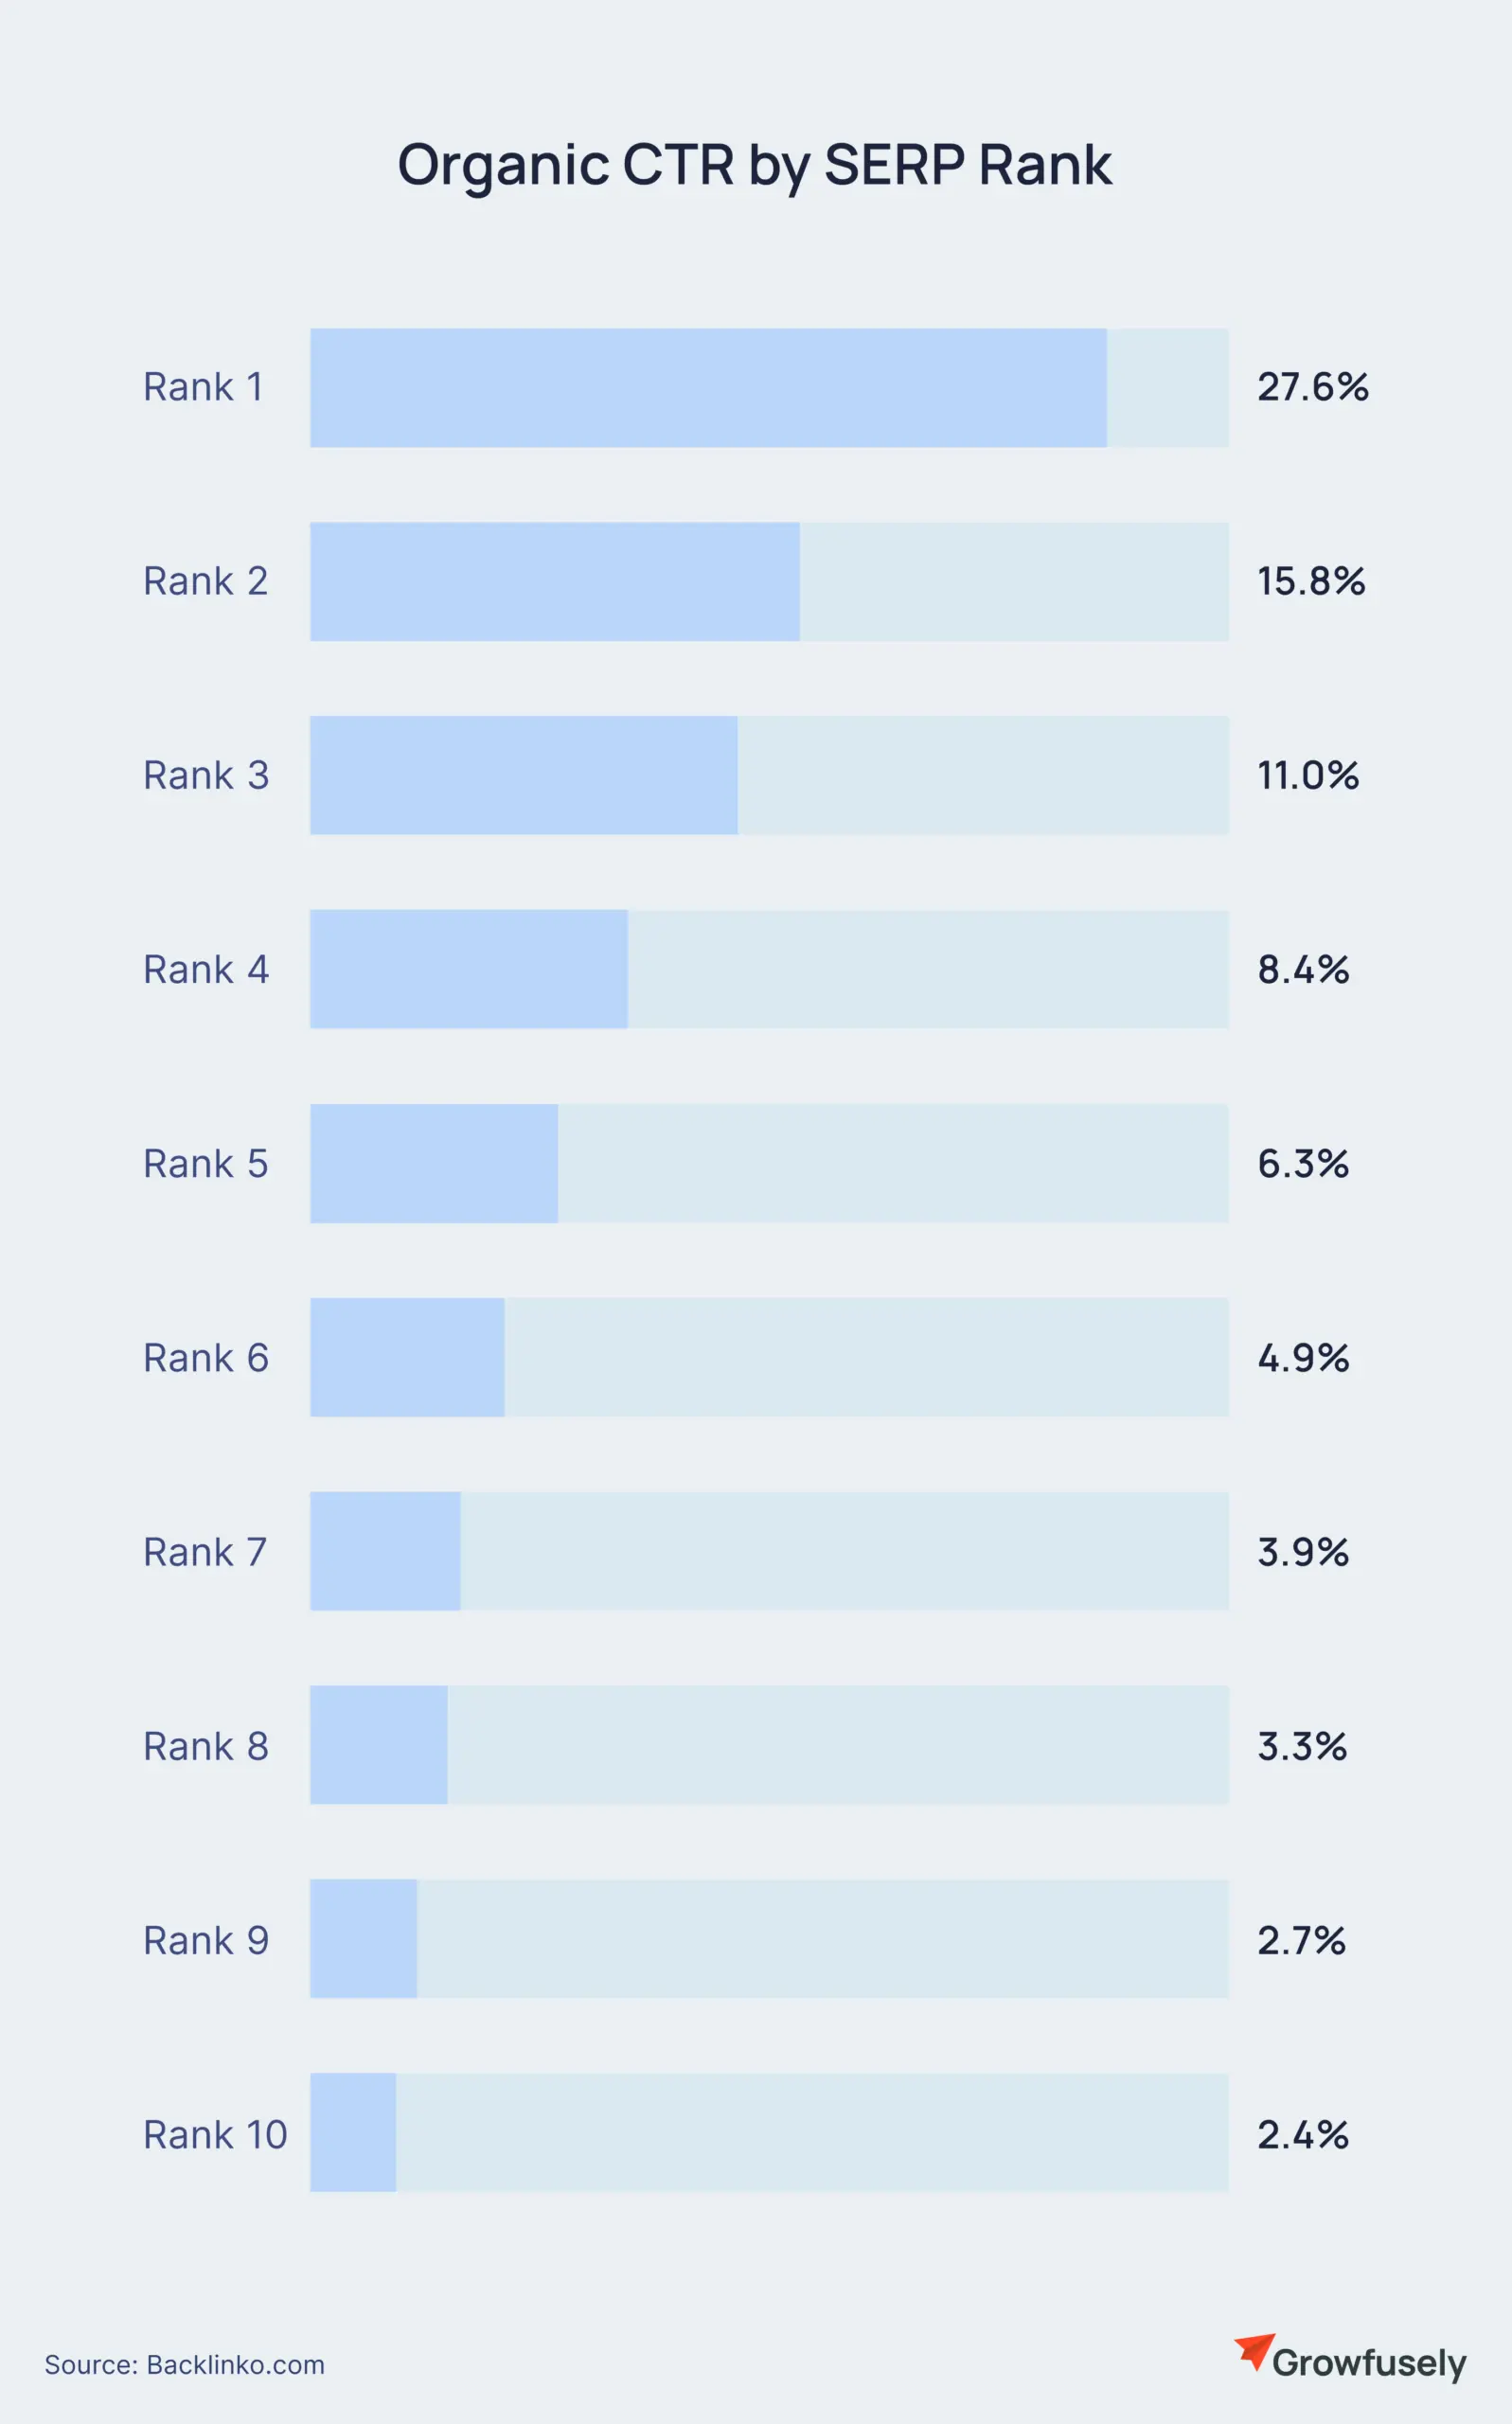
Task: Click the Organic CTR by SERP Rank title
Action: [755, 165]
